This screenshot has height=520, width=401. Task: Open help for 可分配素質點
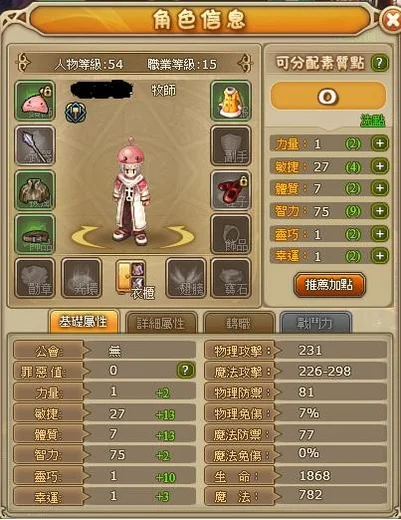(380, 63)
